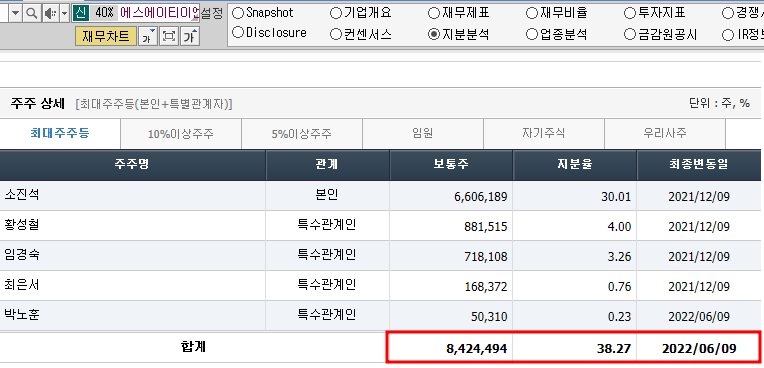Image resolution: width=764 pixels, height=368 pixels.
Task: Open the 재무차트 financial chart
Action: pos(106,37)
